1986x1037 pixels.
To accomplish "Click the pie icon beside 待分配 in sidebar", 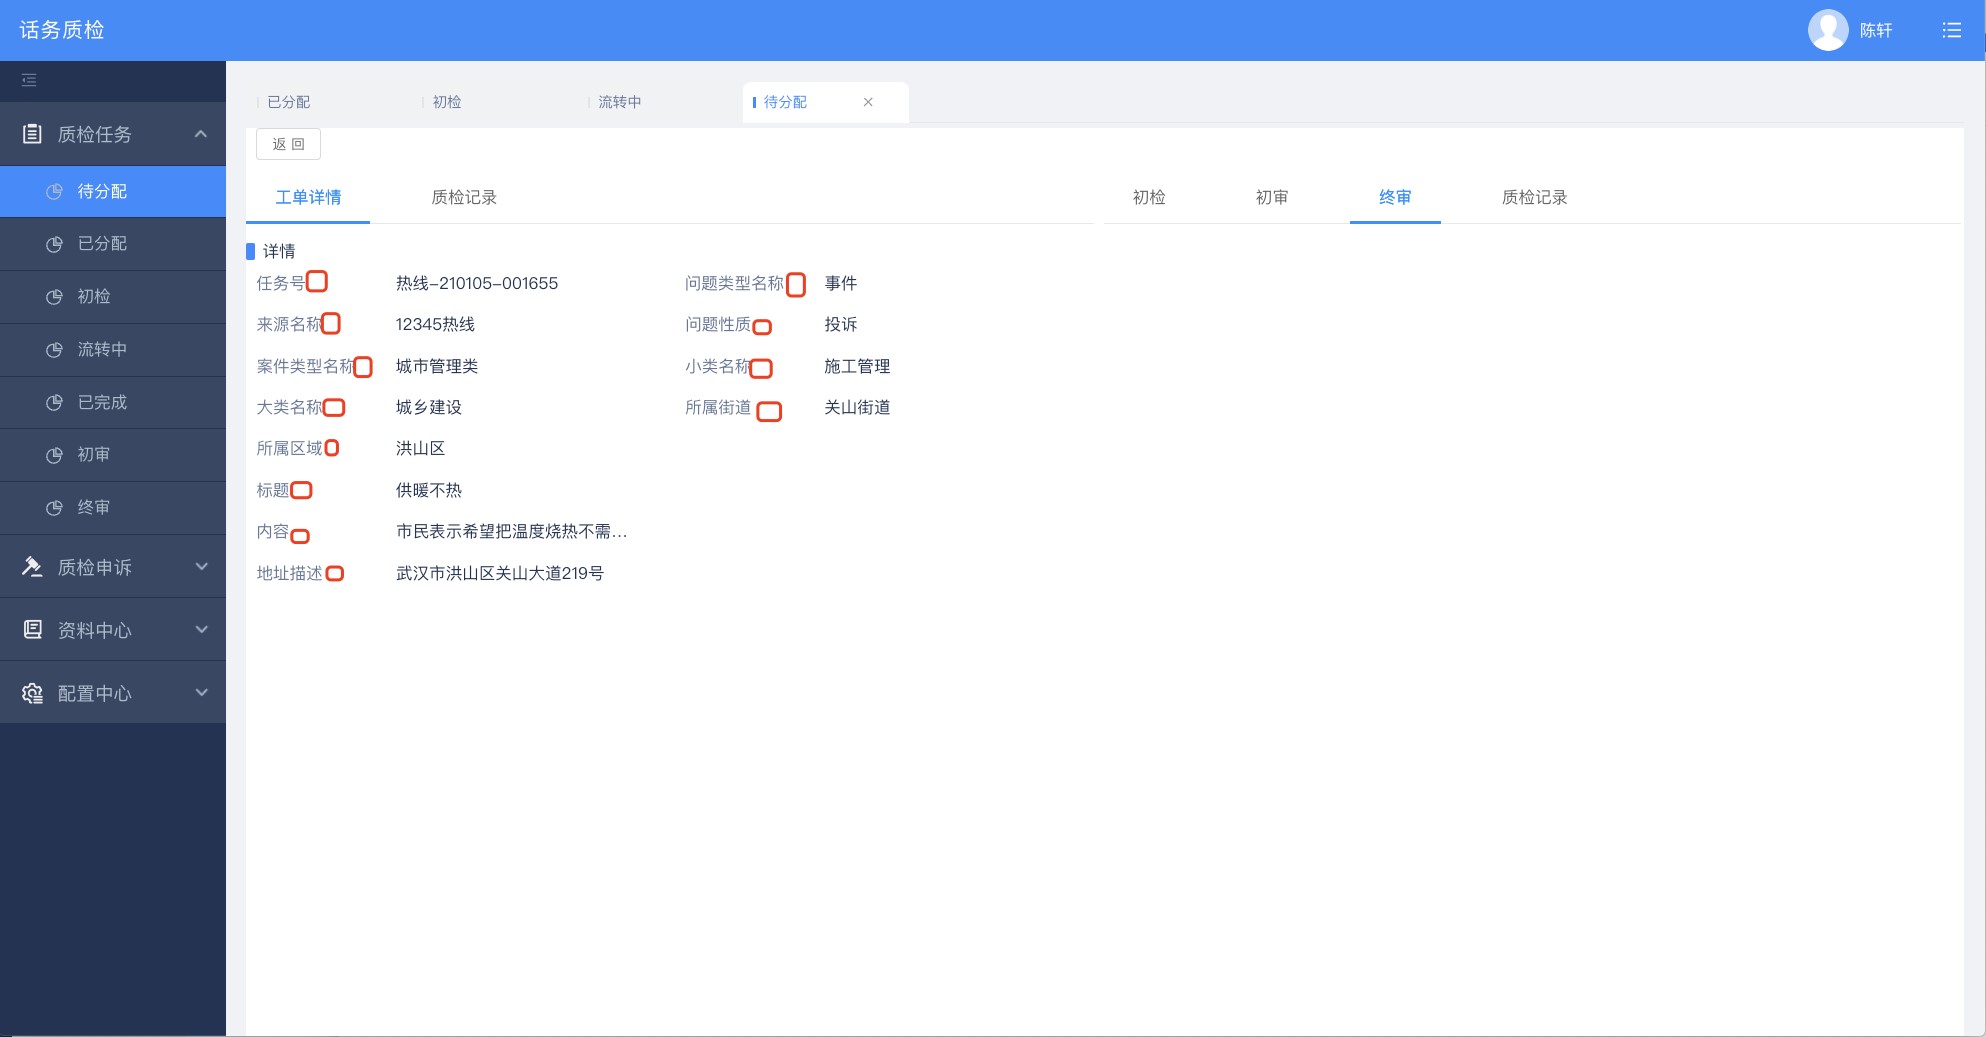I will tap(55, 191).
